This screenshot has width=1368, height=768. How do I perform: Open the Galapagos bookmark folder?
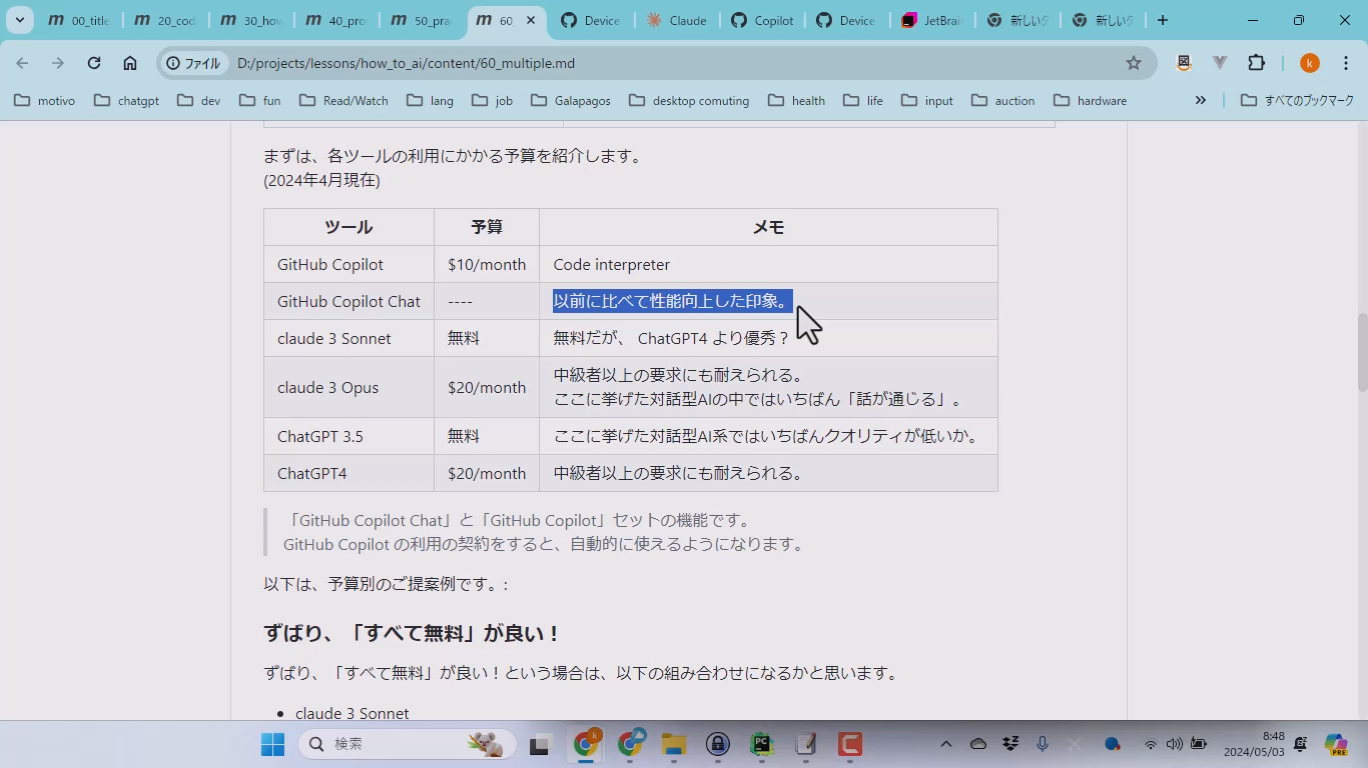pyautogui.click(x=570, y=100)
